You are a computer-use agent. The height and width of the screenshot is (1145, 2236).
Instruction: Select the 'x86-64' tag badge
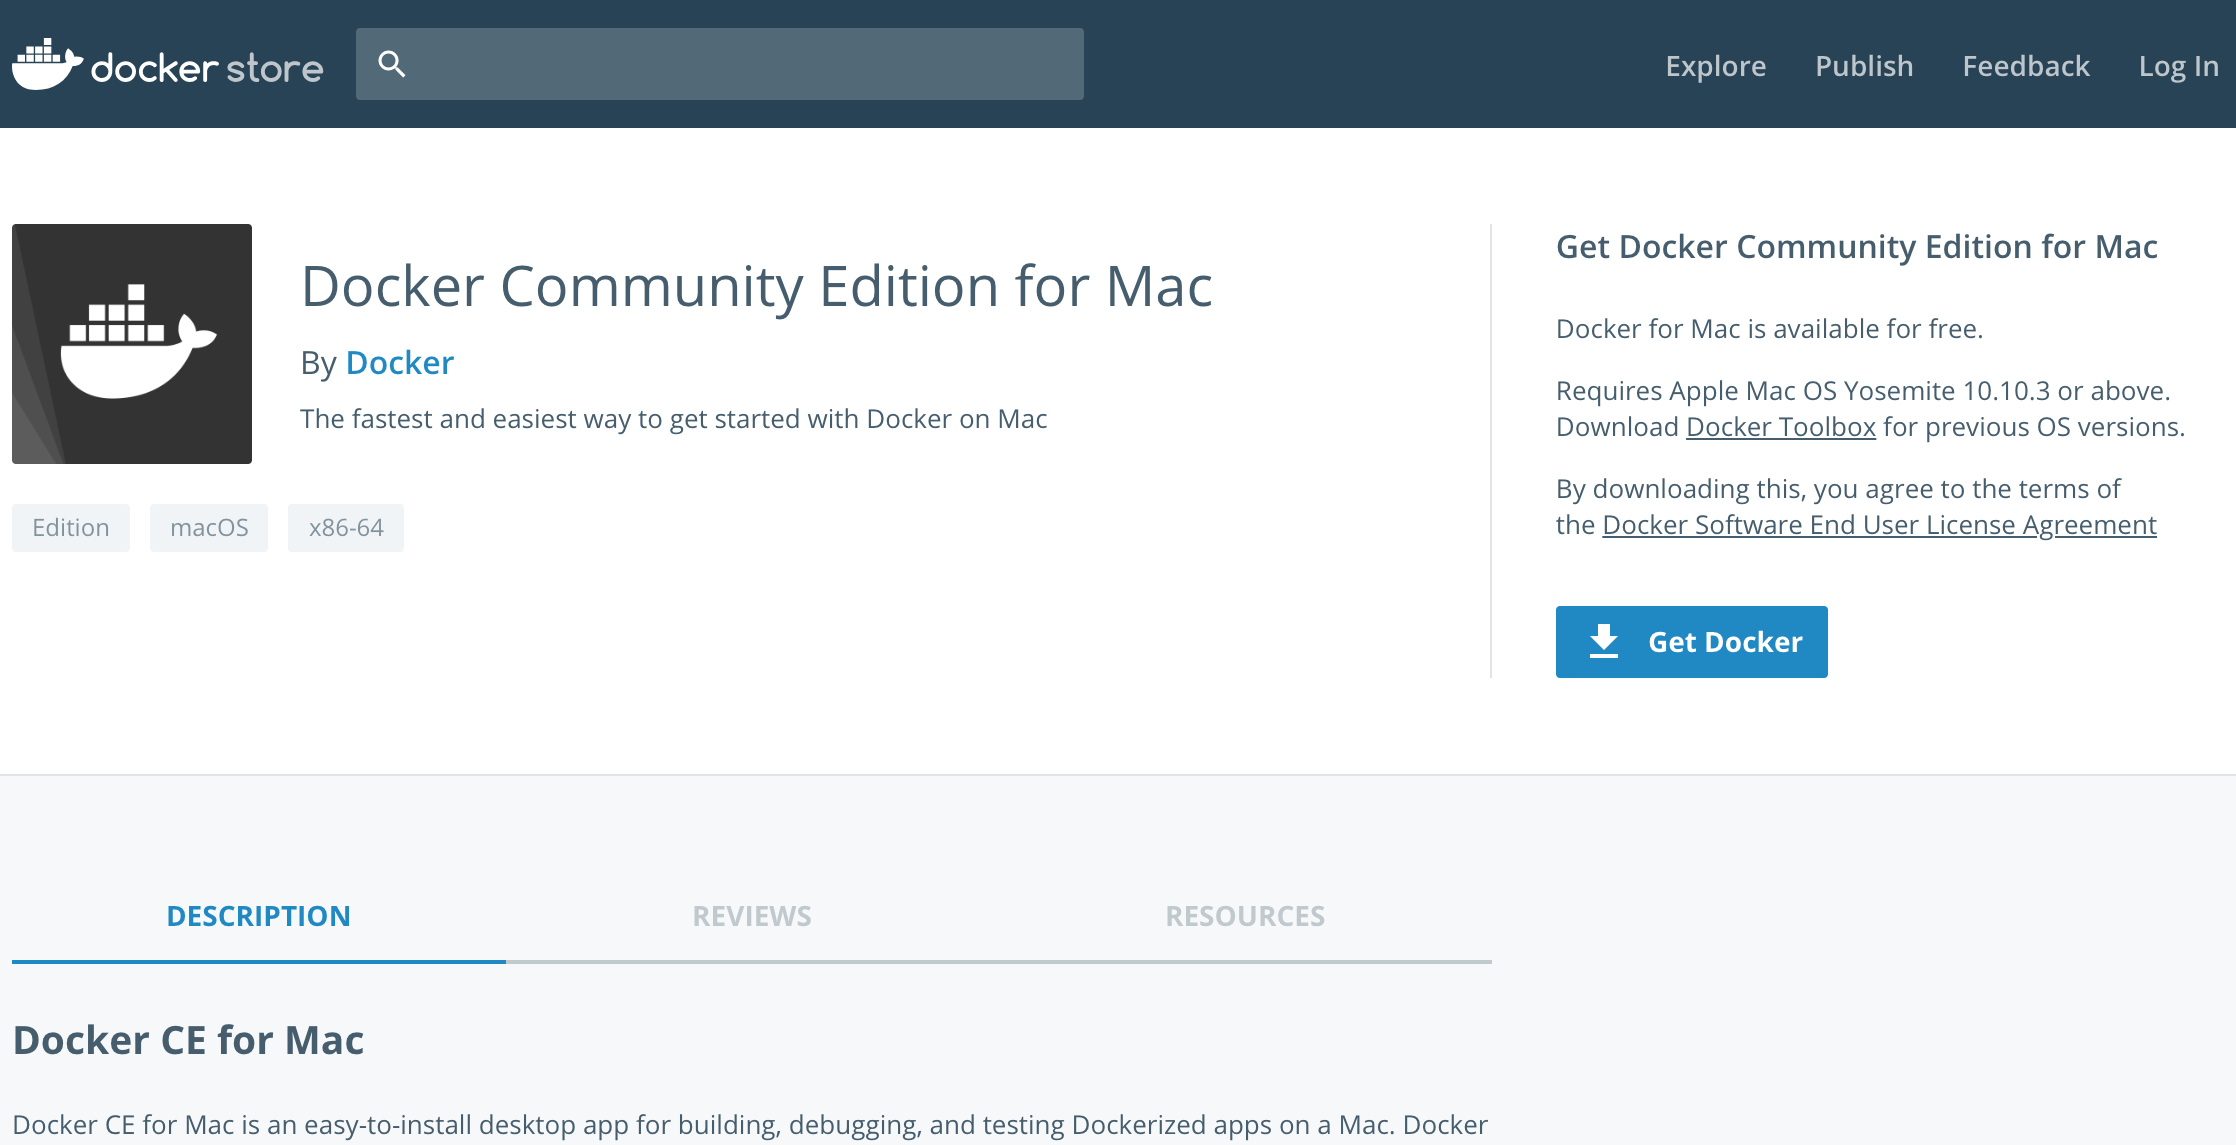[x=345, y=527]
